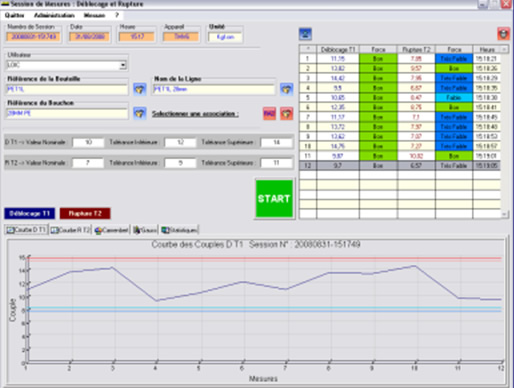Click the red association icon with blue text
The image size is (514, 388).
click(269, 114)
